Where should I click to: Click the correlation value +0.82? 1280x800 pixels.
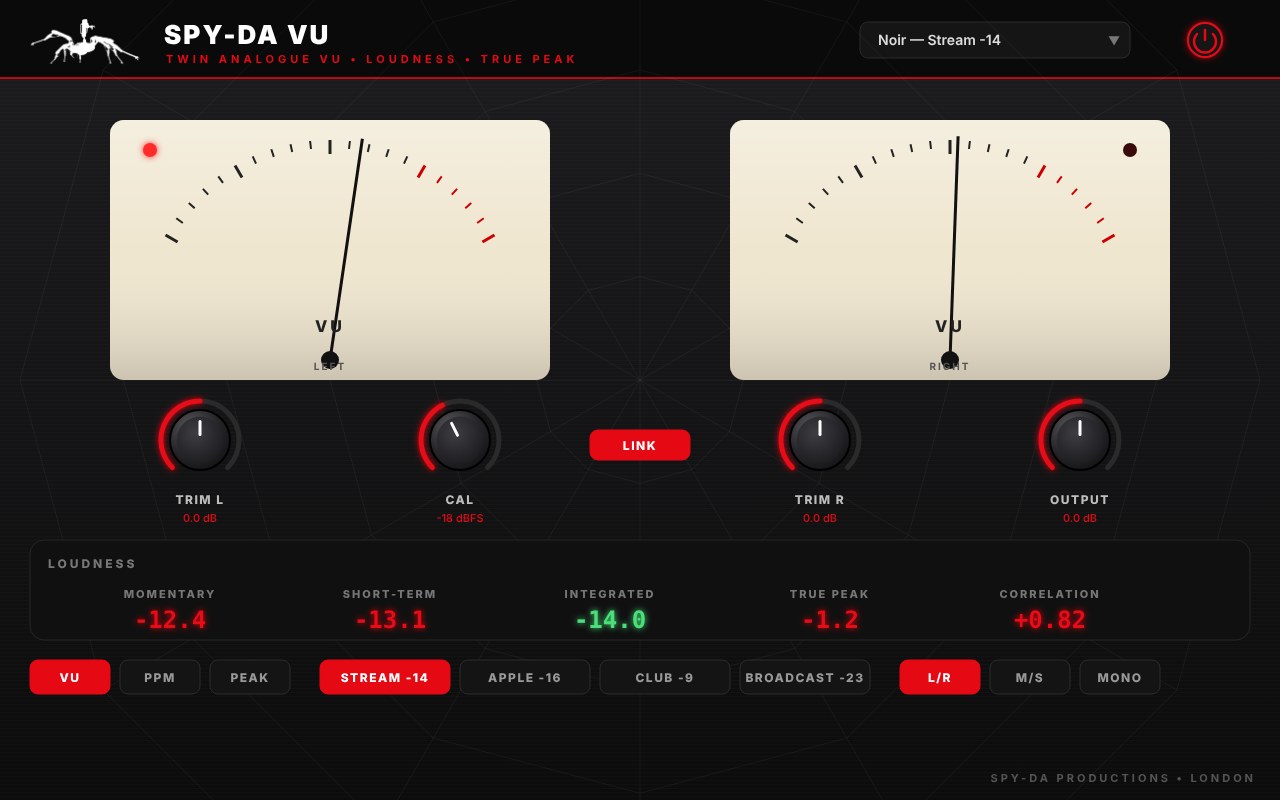click(x=1050, y=620)
